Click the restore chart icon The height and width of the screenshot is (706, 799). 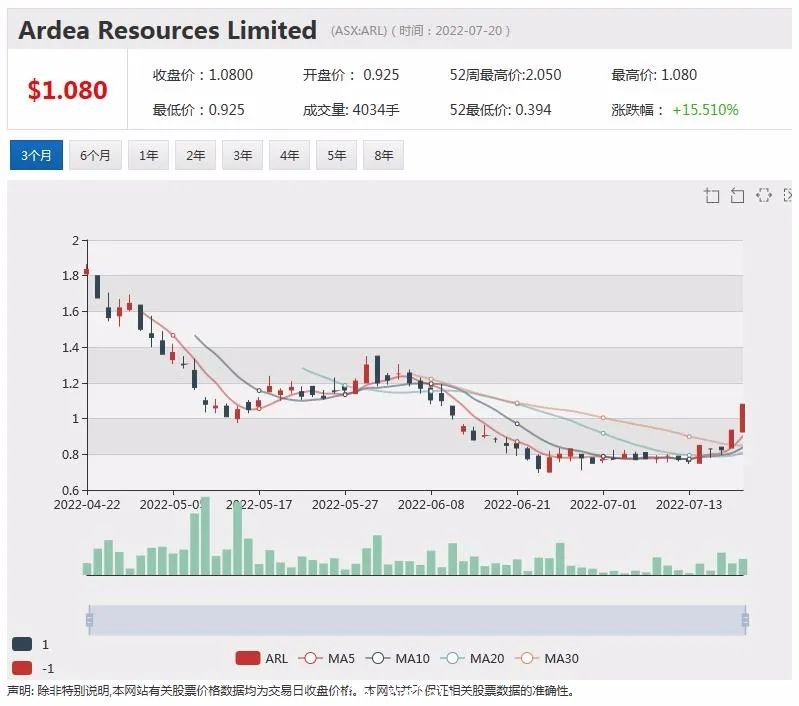point(763,195)
